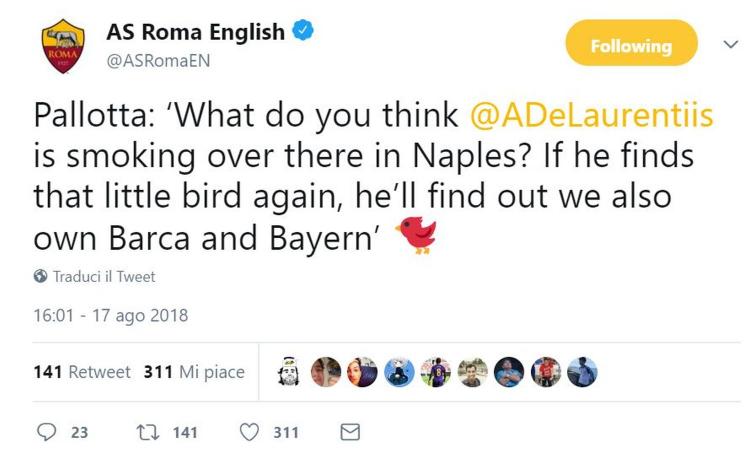Click the AS Roma crest profile picture

click(64, 47)
